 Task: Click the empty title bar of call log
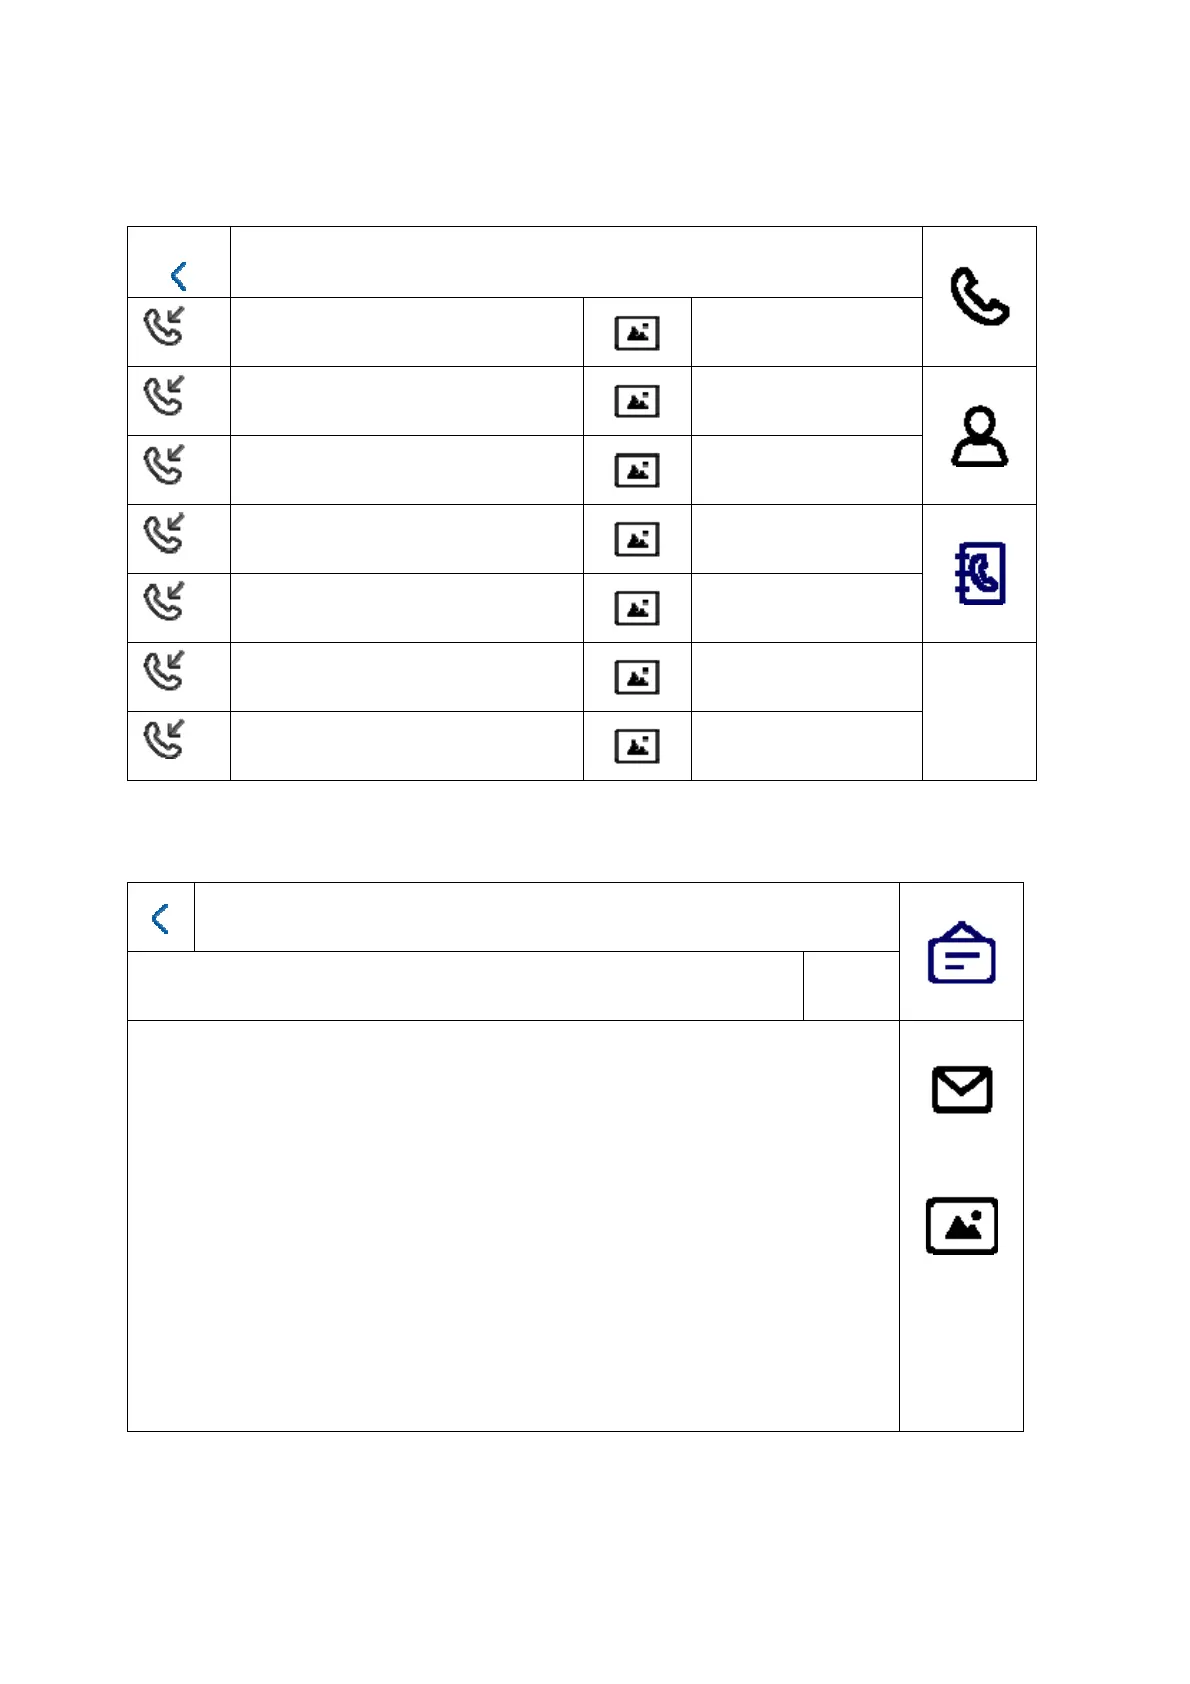pyautogui.click(x=576, y=262)
